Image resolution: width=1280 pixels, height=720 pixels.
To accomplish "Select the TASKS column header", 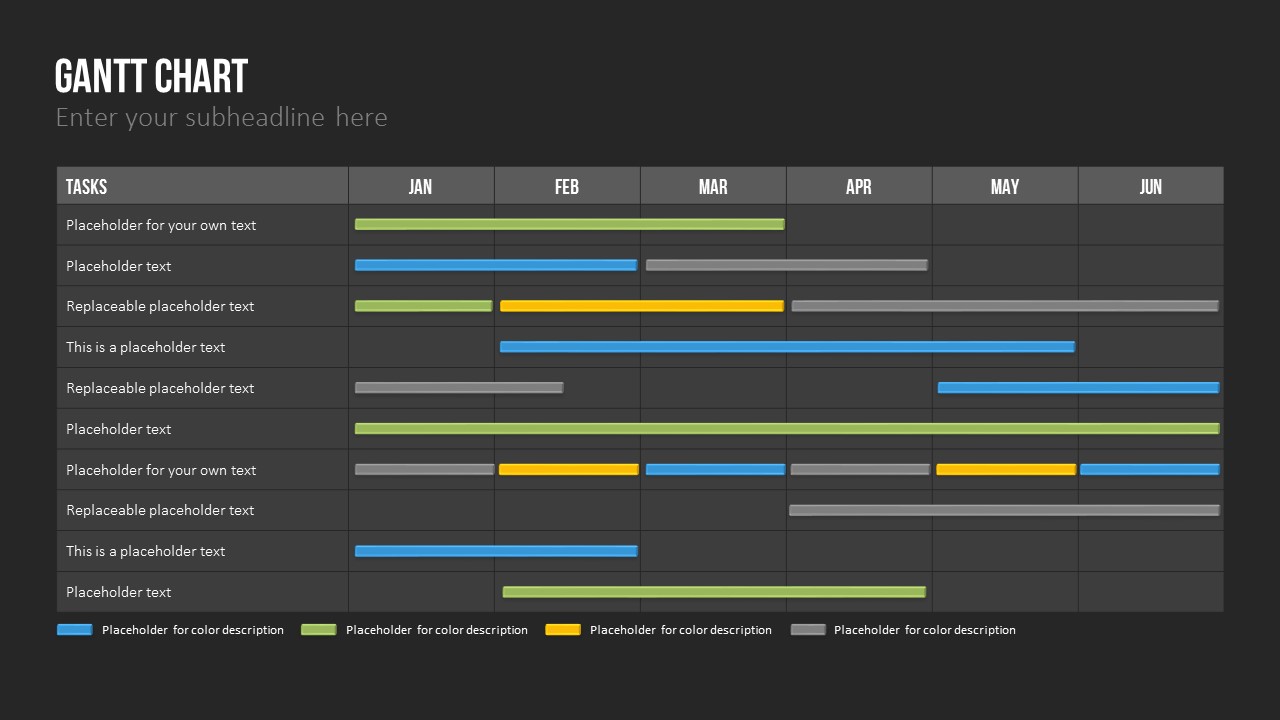I will (x=202, y=186).
